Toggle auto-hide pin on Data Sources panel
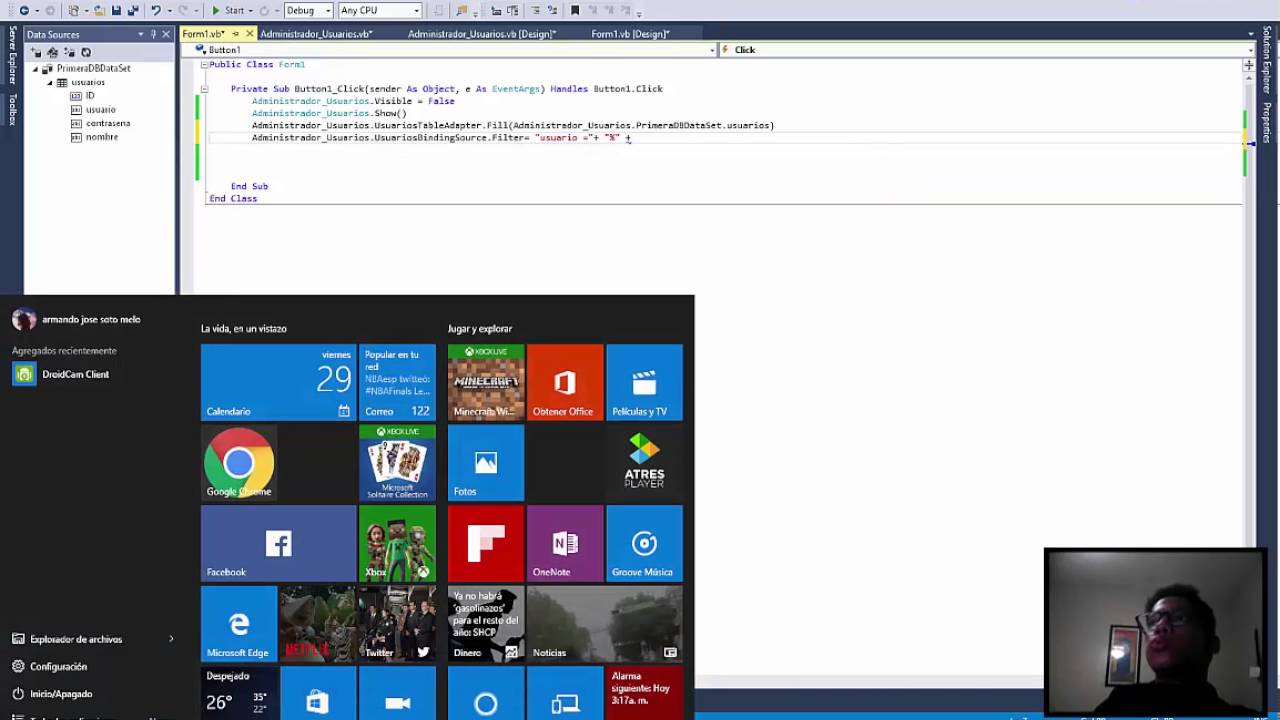This screenshot has width=1280, height=720. [153, 34]
